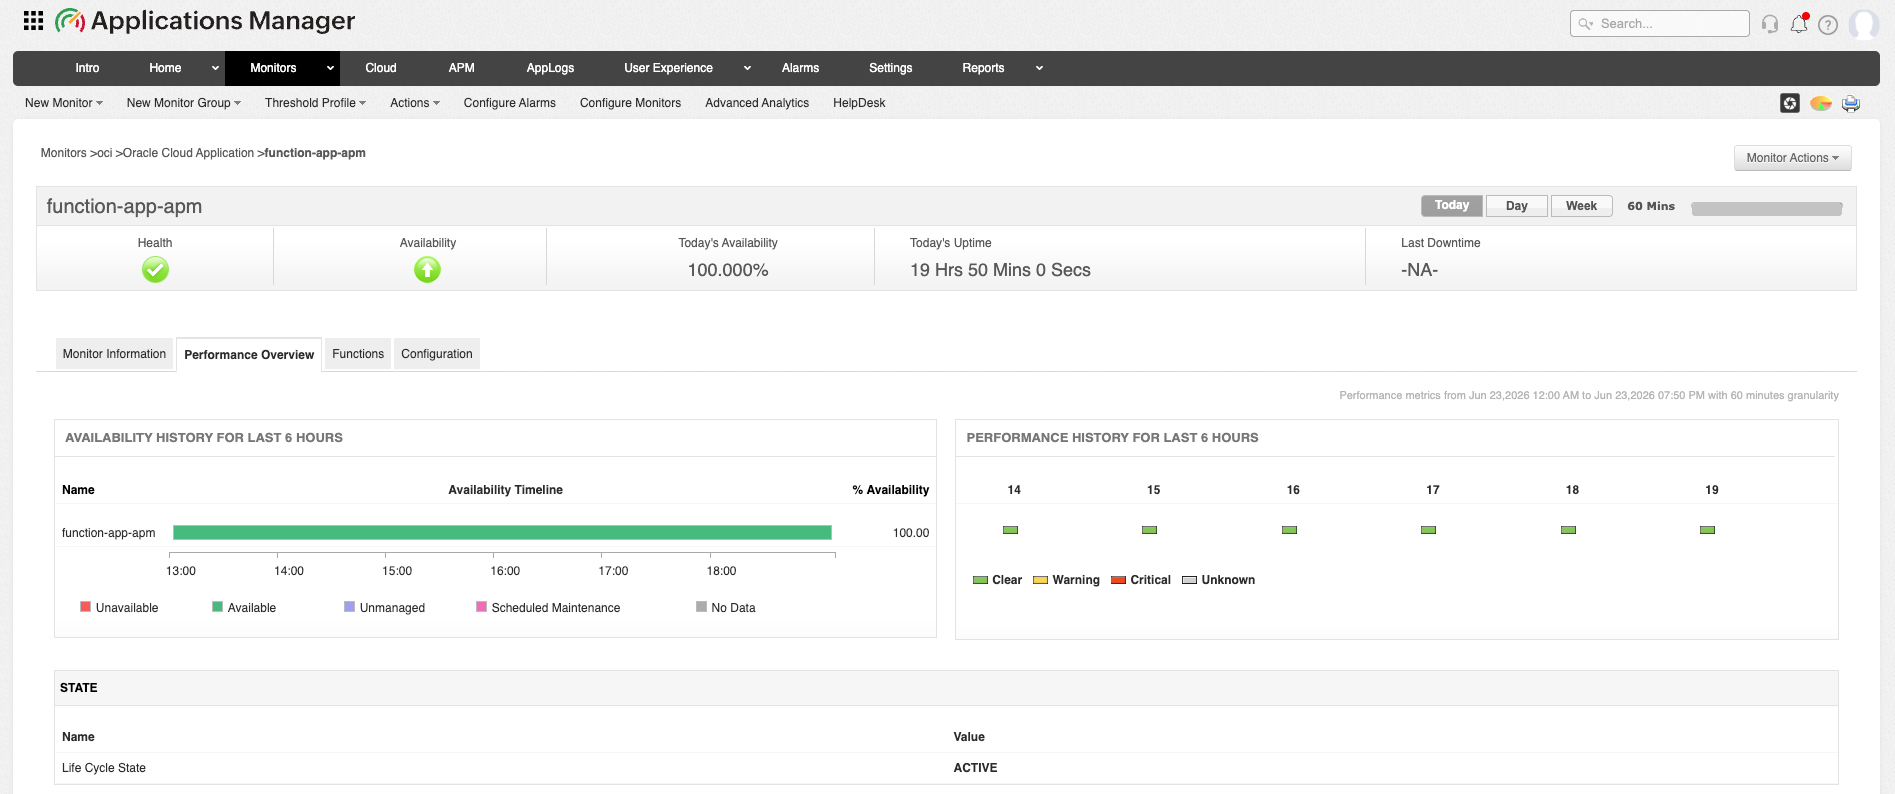Click the hour 16 performance status marker
The width and height of the screenshot is (1895, 794).
click(1290, 530)
